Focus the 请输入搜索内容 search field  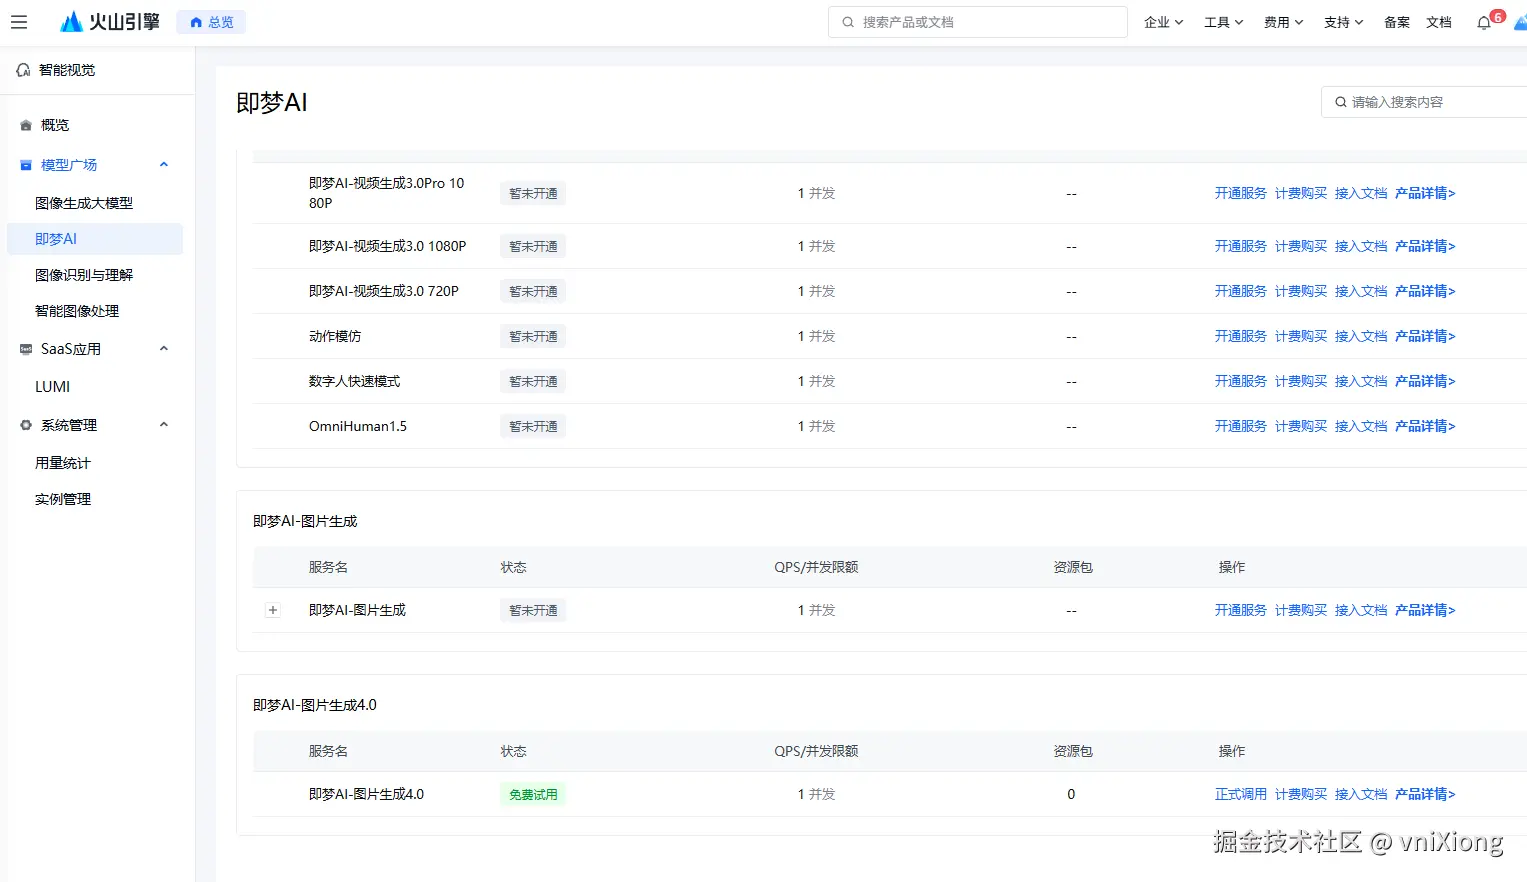pyautogui.click(x=1425, y=102)
